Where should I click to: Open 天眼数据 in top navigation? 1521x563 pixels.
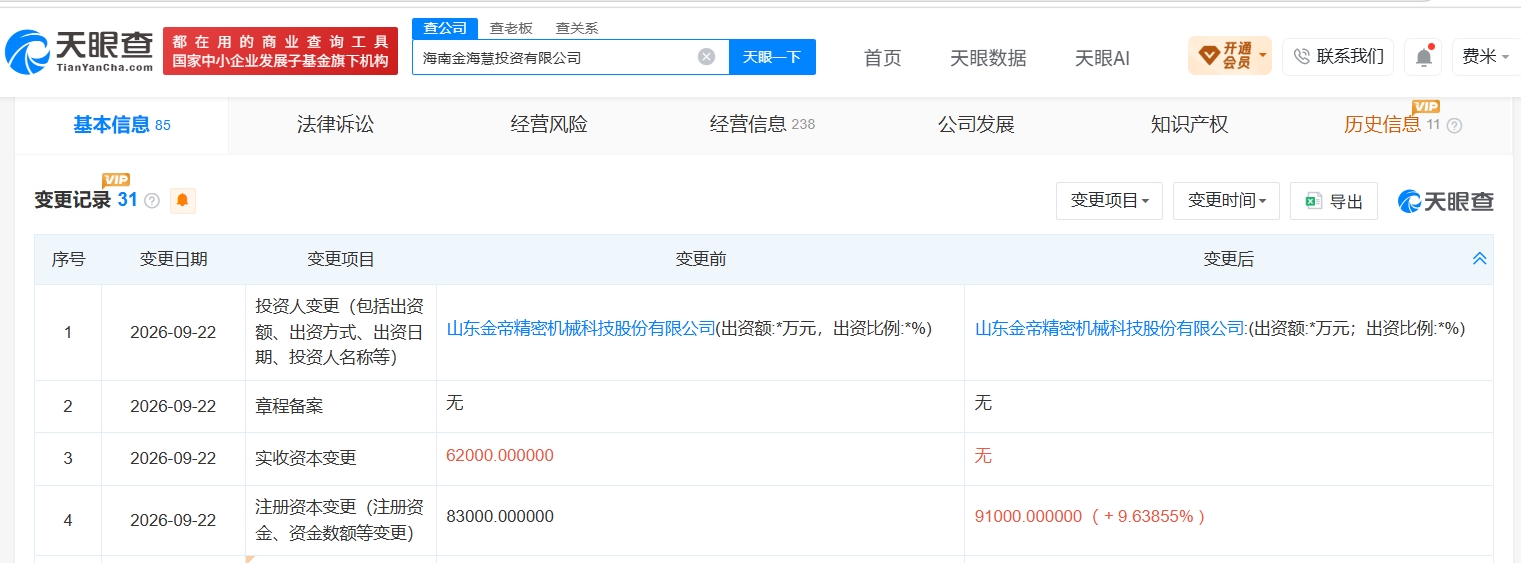tap(988, 58)
